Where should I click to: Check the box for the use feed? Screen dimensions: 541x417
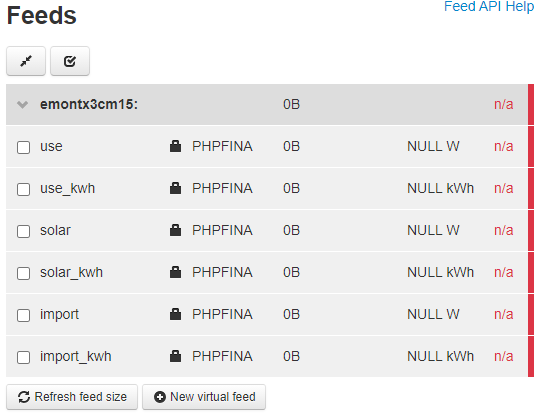[23, 147]
